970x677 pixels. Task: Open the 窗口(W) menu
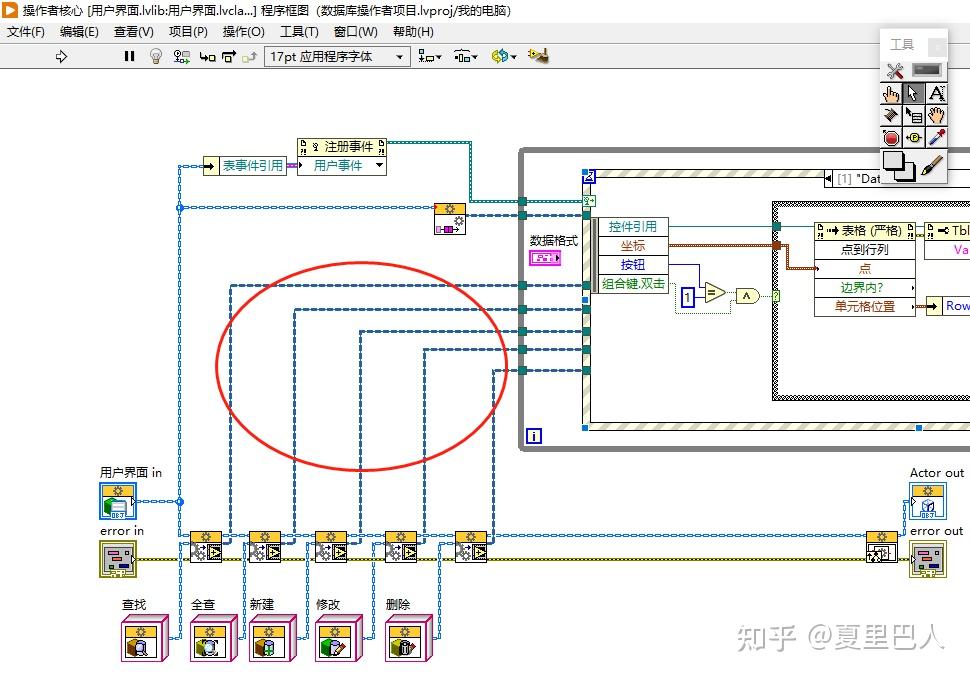point(357,31)
